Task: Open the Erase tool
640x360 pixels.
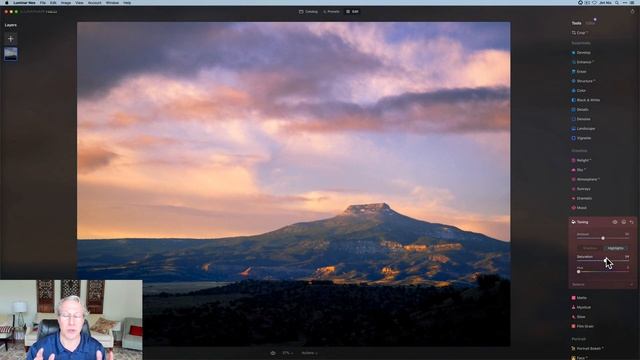Action: click(x=579, y=71)
